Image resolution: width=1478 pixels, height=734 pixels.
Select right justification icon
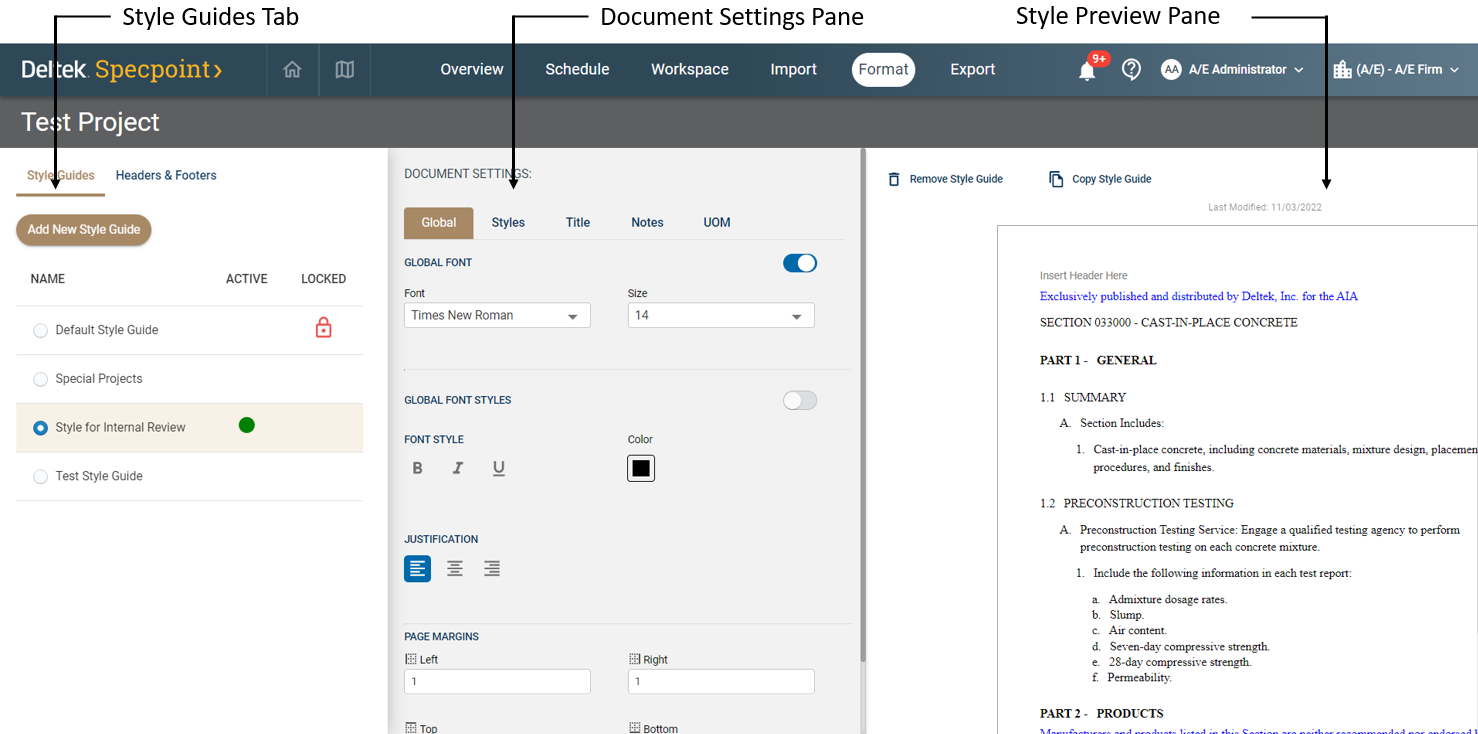(492, 569)
